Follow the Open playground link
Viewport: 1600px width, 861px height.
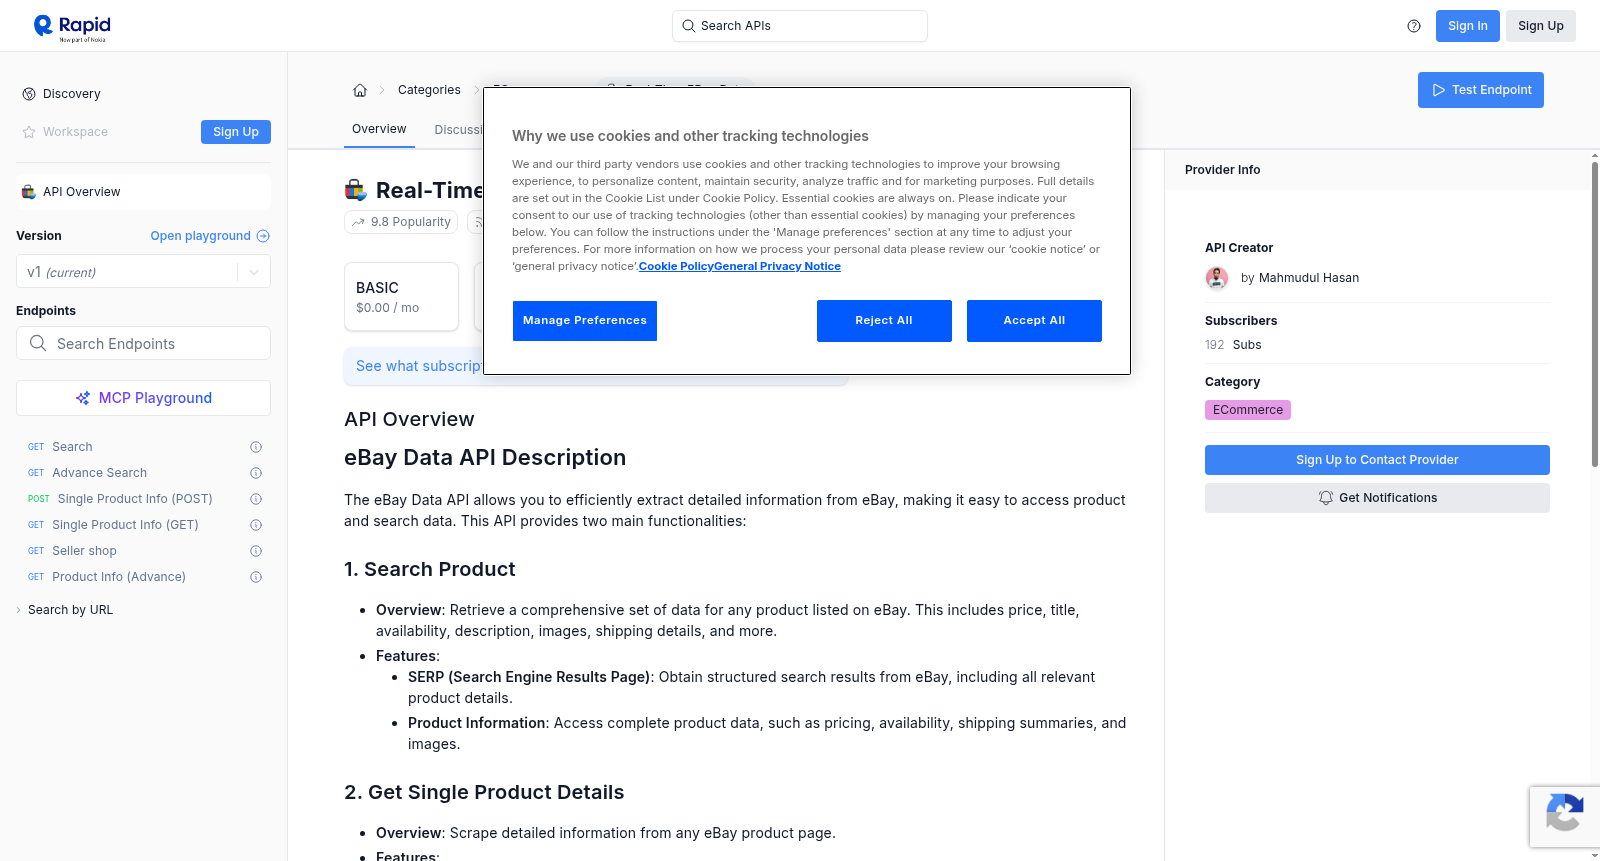[210, 236]
